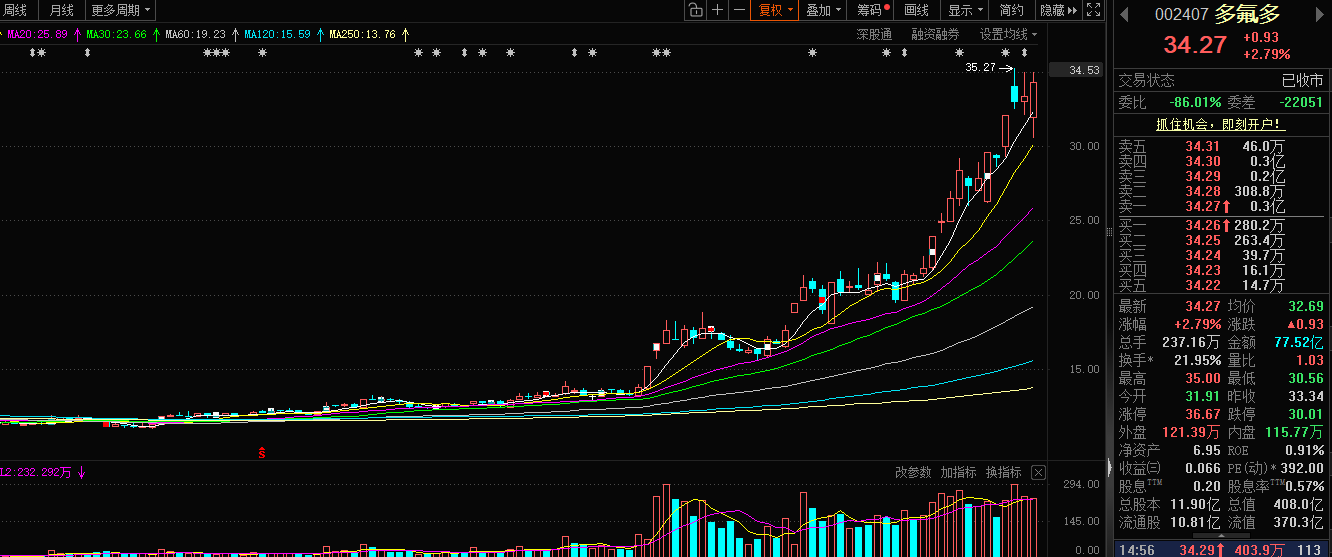The width and height of the screenshot is (1332, 557).
Task: Click 加指标 to add an indicator
Action: [x=958, y=472]
